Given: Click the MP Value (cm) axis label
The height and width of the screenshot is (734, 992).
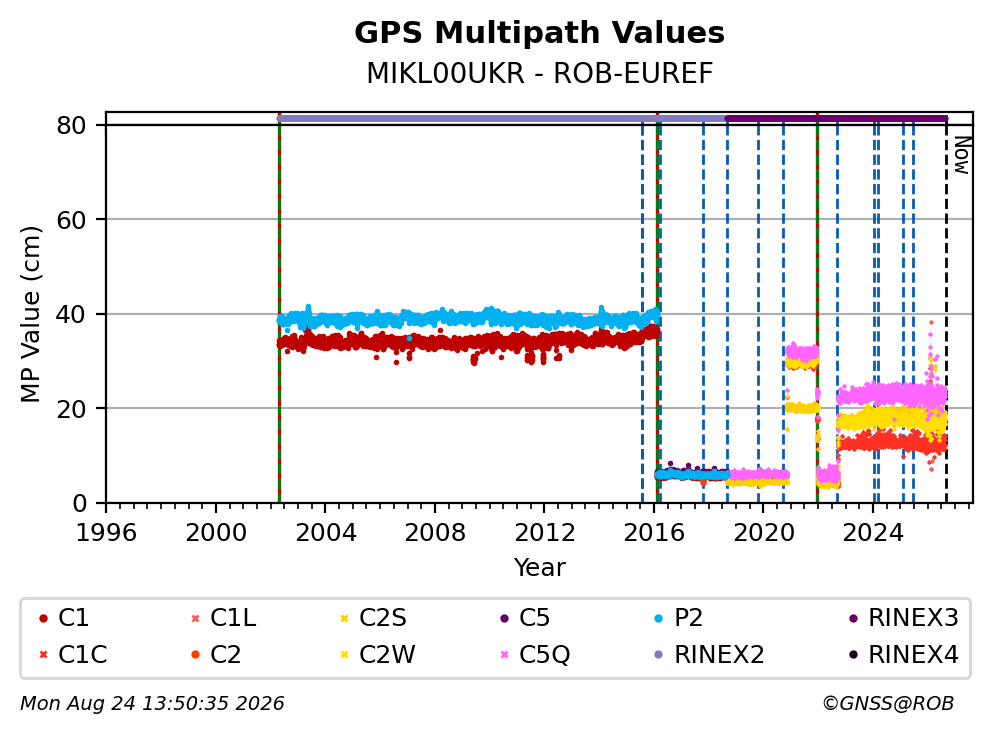Looking at the screenshot, I should click(x=30, y=314).
